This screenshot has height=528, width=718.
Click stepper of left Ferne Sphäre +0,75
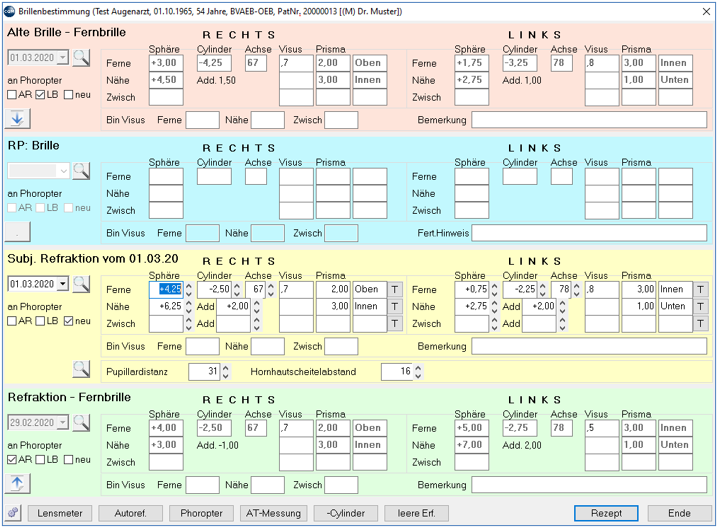tap(494, 289)
